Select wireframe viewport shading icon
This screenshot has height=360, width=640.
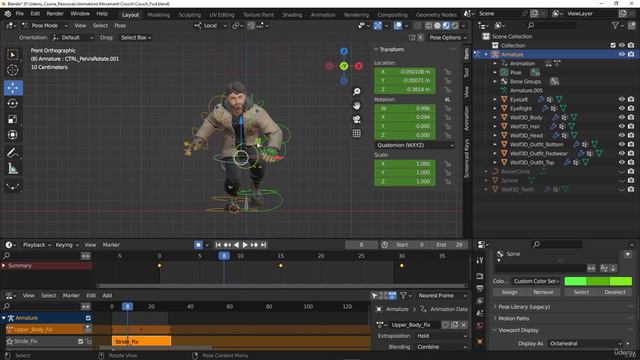coord(429,25)
